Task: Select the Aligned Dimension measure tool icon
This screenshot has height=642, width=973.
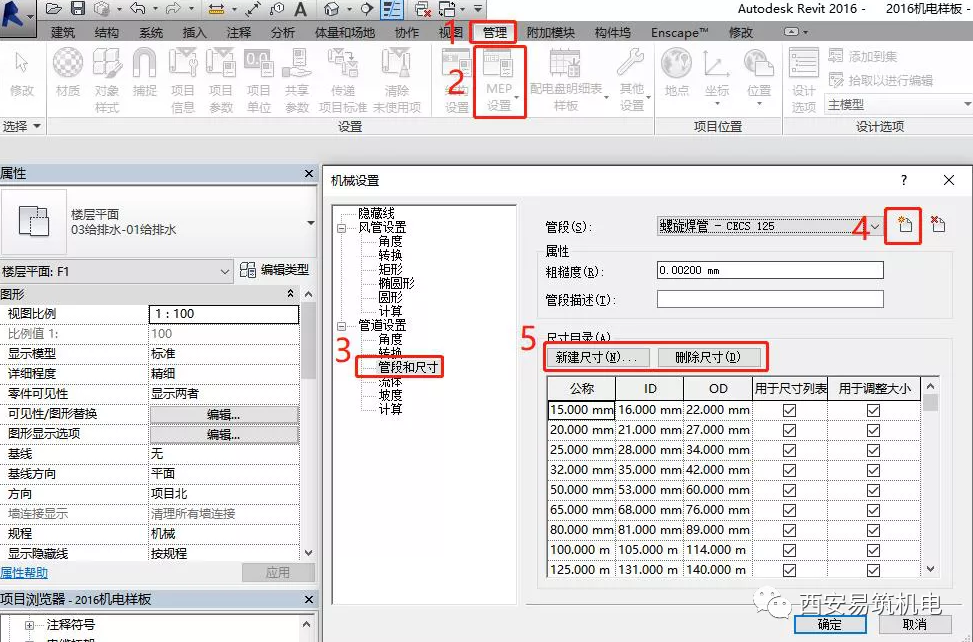Action: pyautogui.click(x=216, y=9)
